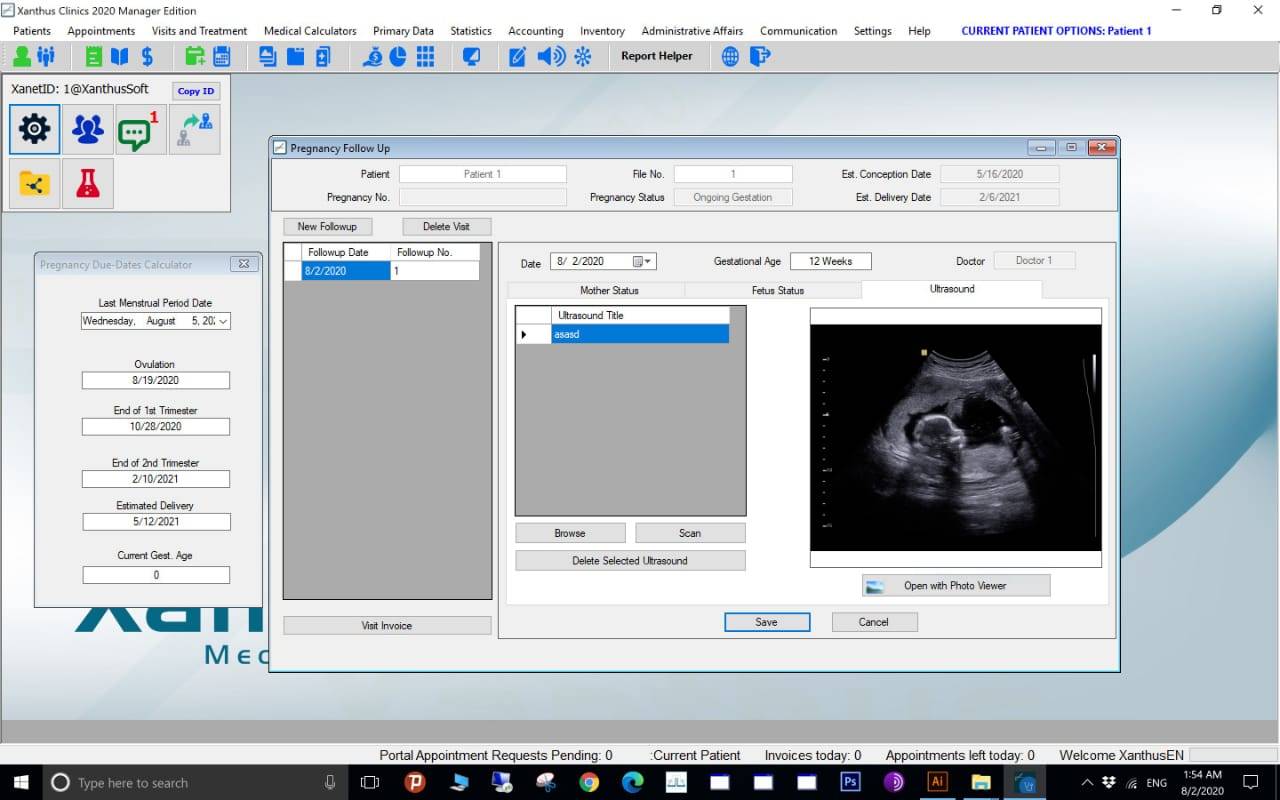This screenshot has width=1280, height=800.
Task: Click Open with Photo Viewer button
Action: (955, 586)
